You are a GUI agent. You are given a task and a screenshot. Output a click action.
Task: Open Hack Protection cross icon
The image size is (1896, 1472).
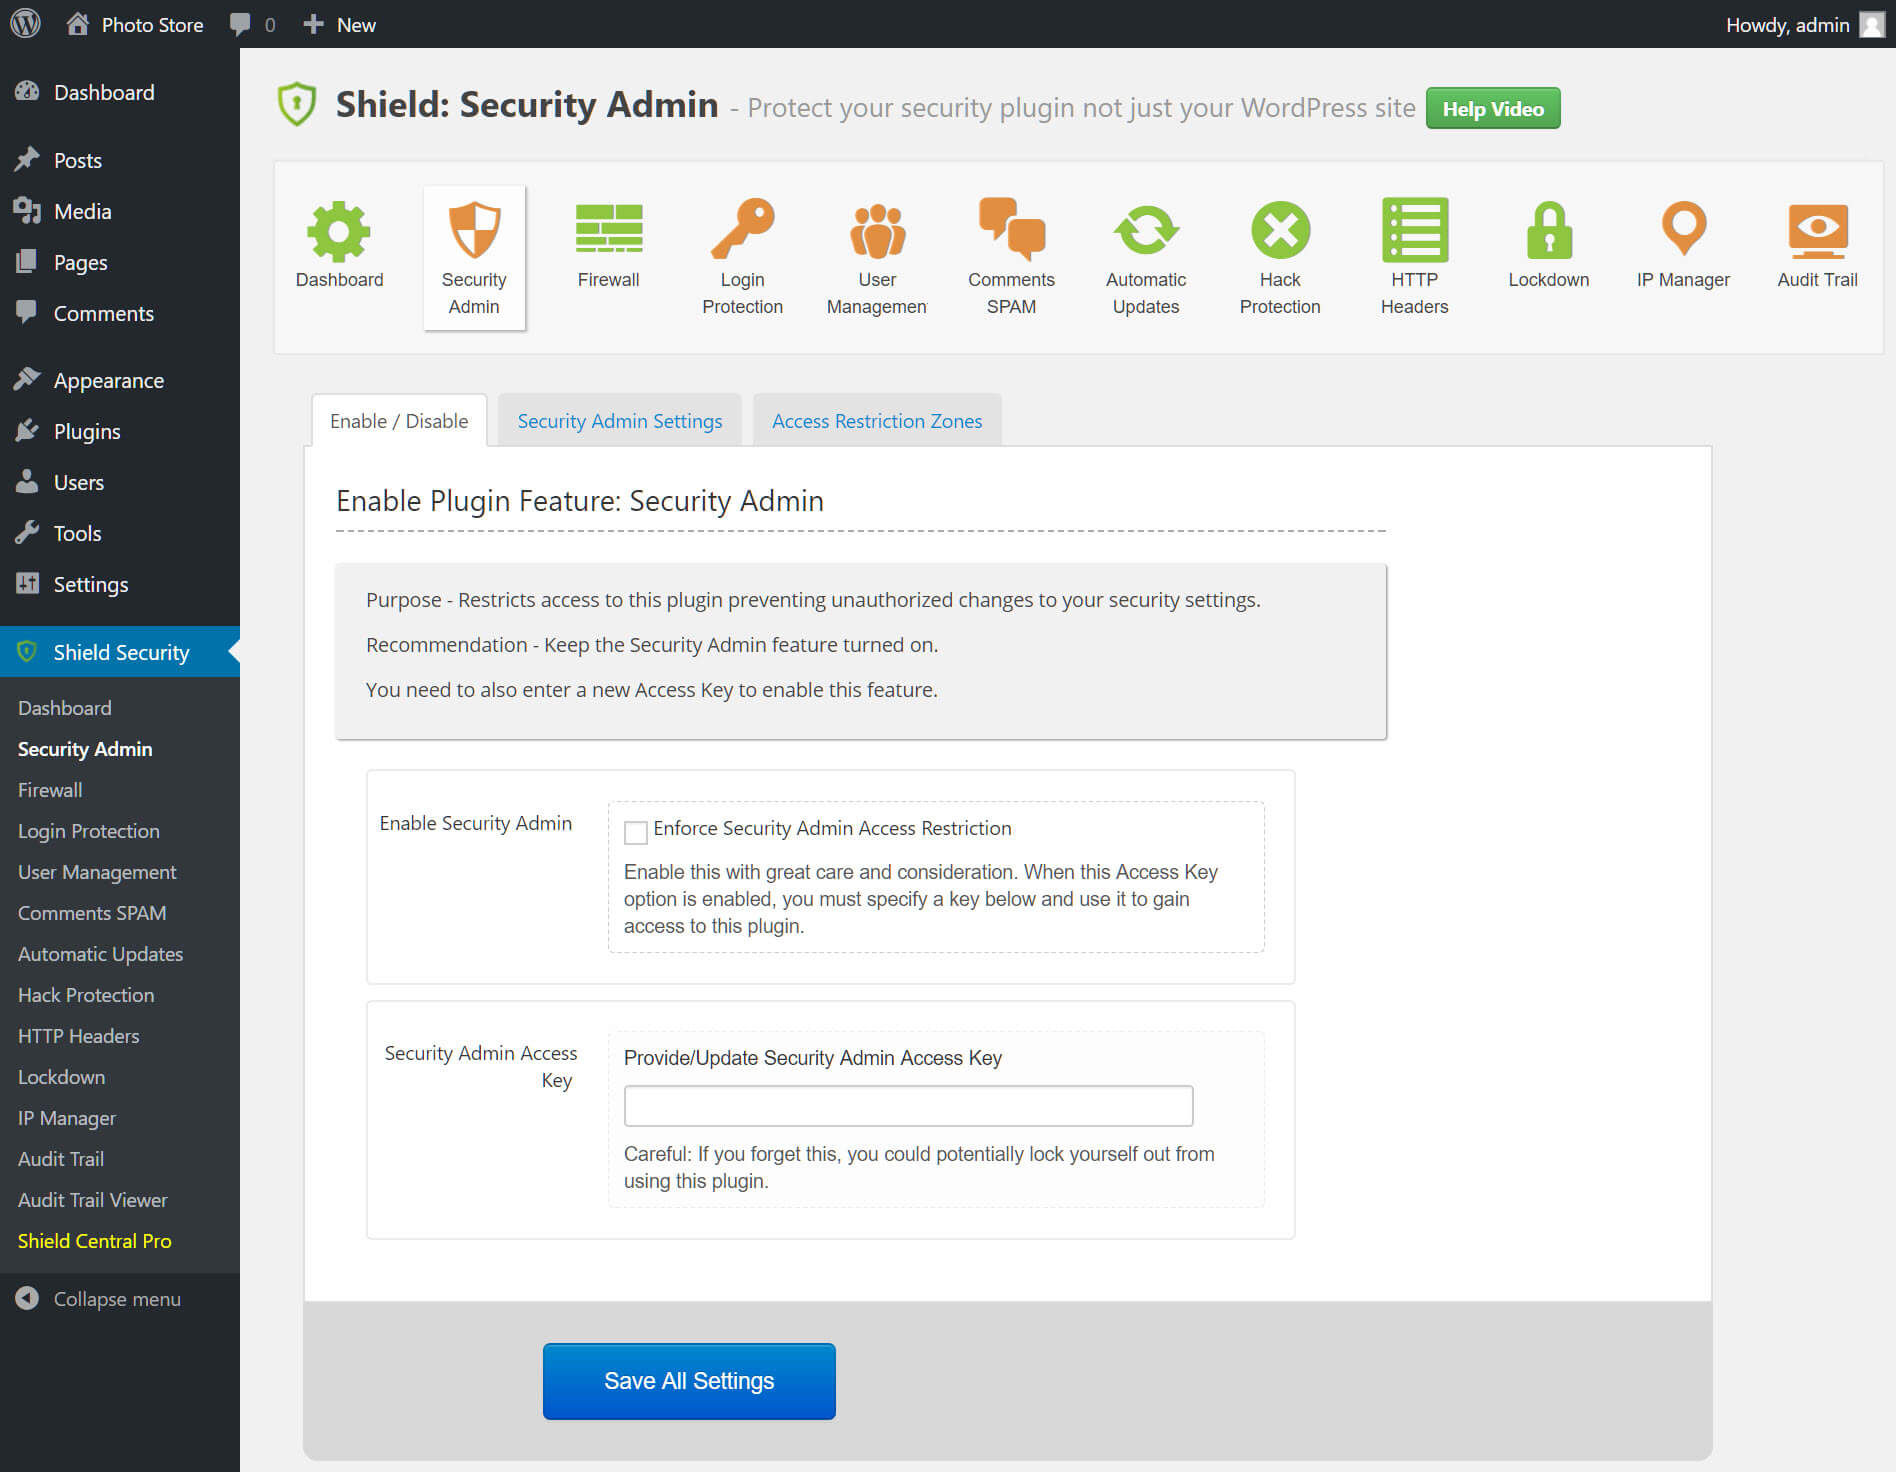pyautogui.click(x=1280, y=230)
